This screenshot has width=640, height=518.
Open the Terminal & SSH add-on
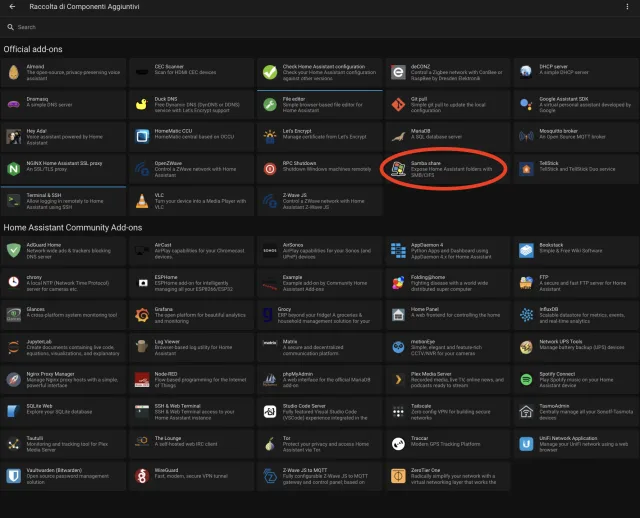click(64, 200)
